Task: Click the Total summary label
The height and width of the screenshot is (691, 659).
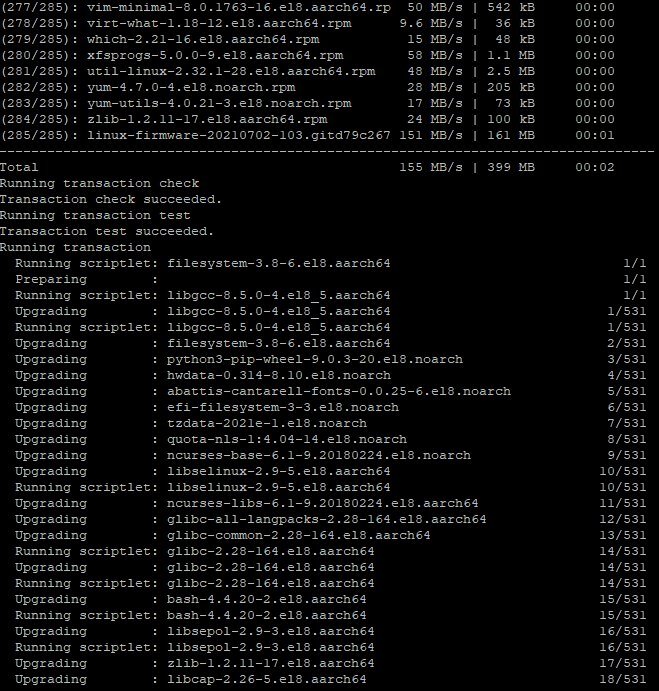Action: pyautogui.click(x=19, y=167)
